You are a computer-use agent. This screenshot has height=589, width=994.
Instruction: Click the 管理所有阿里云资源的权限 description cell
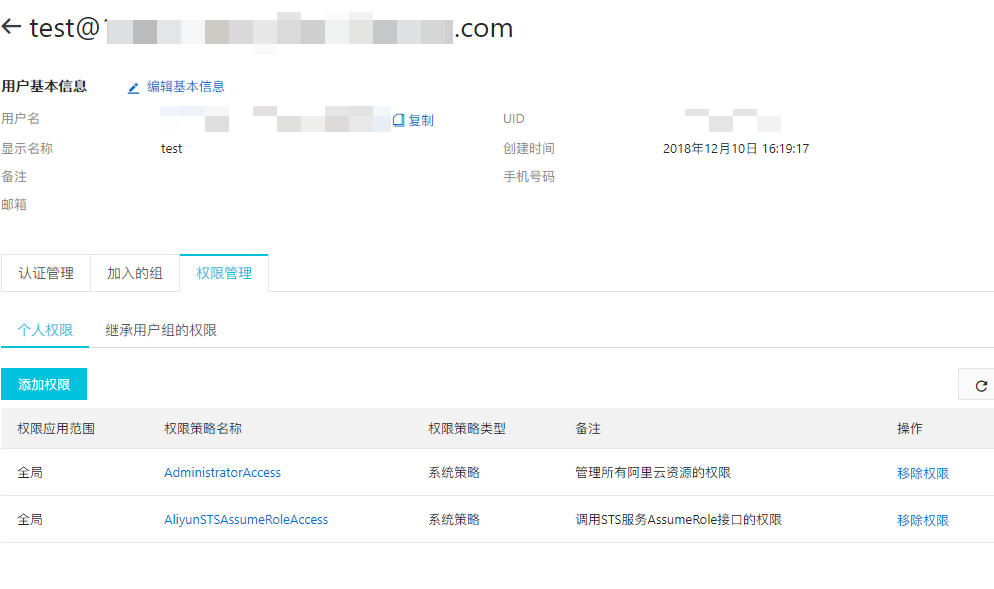coord(660,473)
